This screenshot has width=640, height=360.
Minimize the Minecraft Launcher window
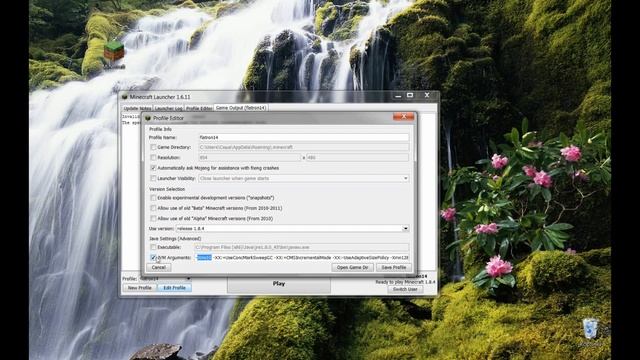[398, 96]
